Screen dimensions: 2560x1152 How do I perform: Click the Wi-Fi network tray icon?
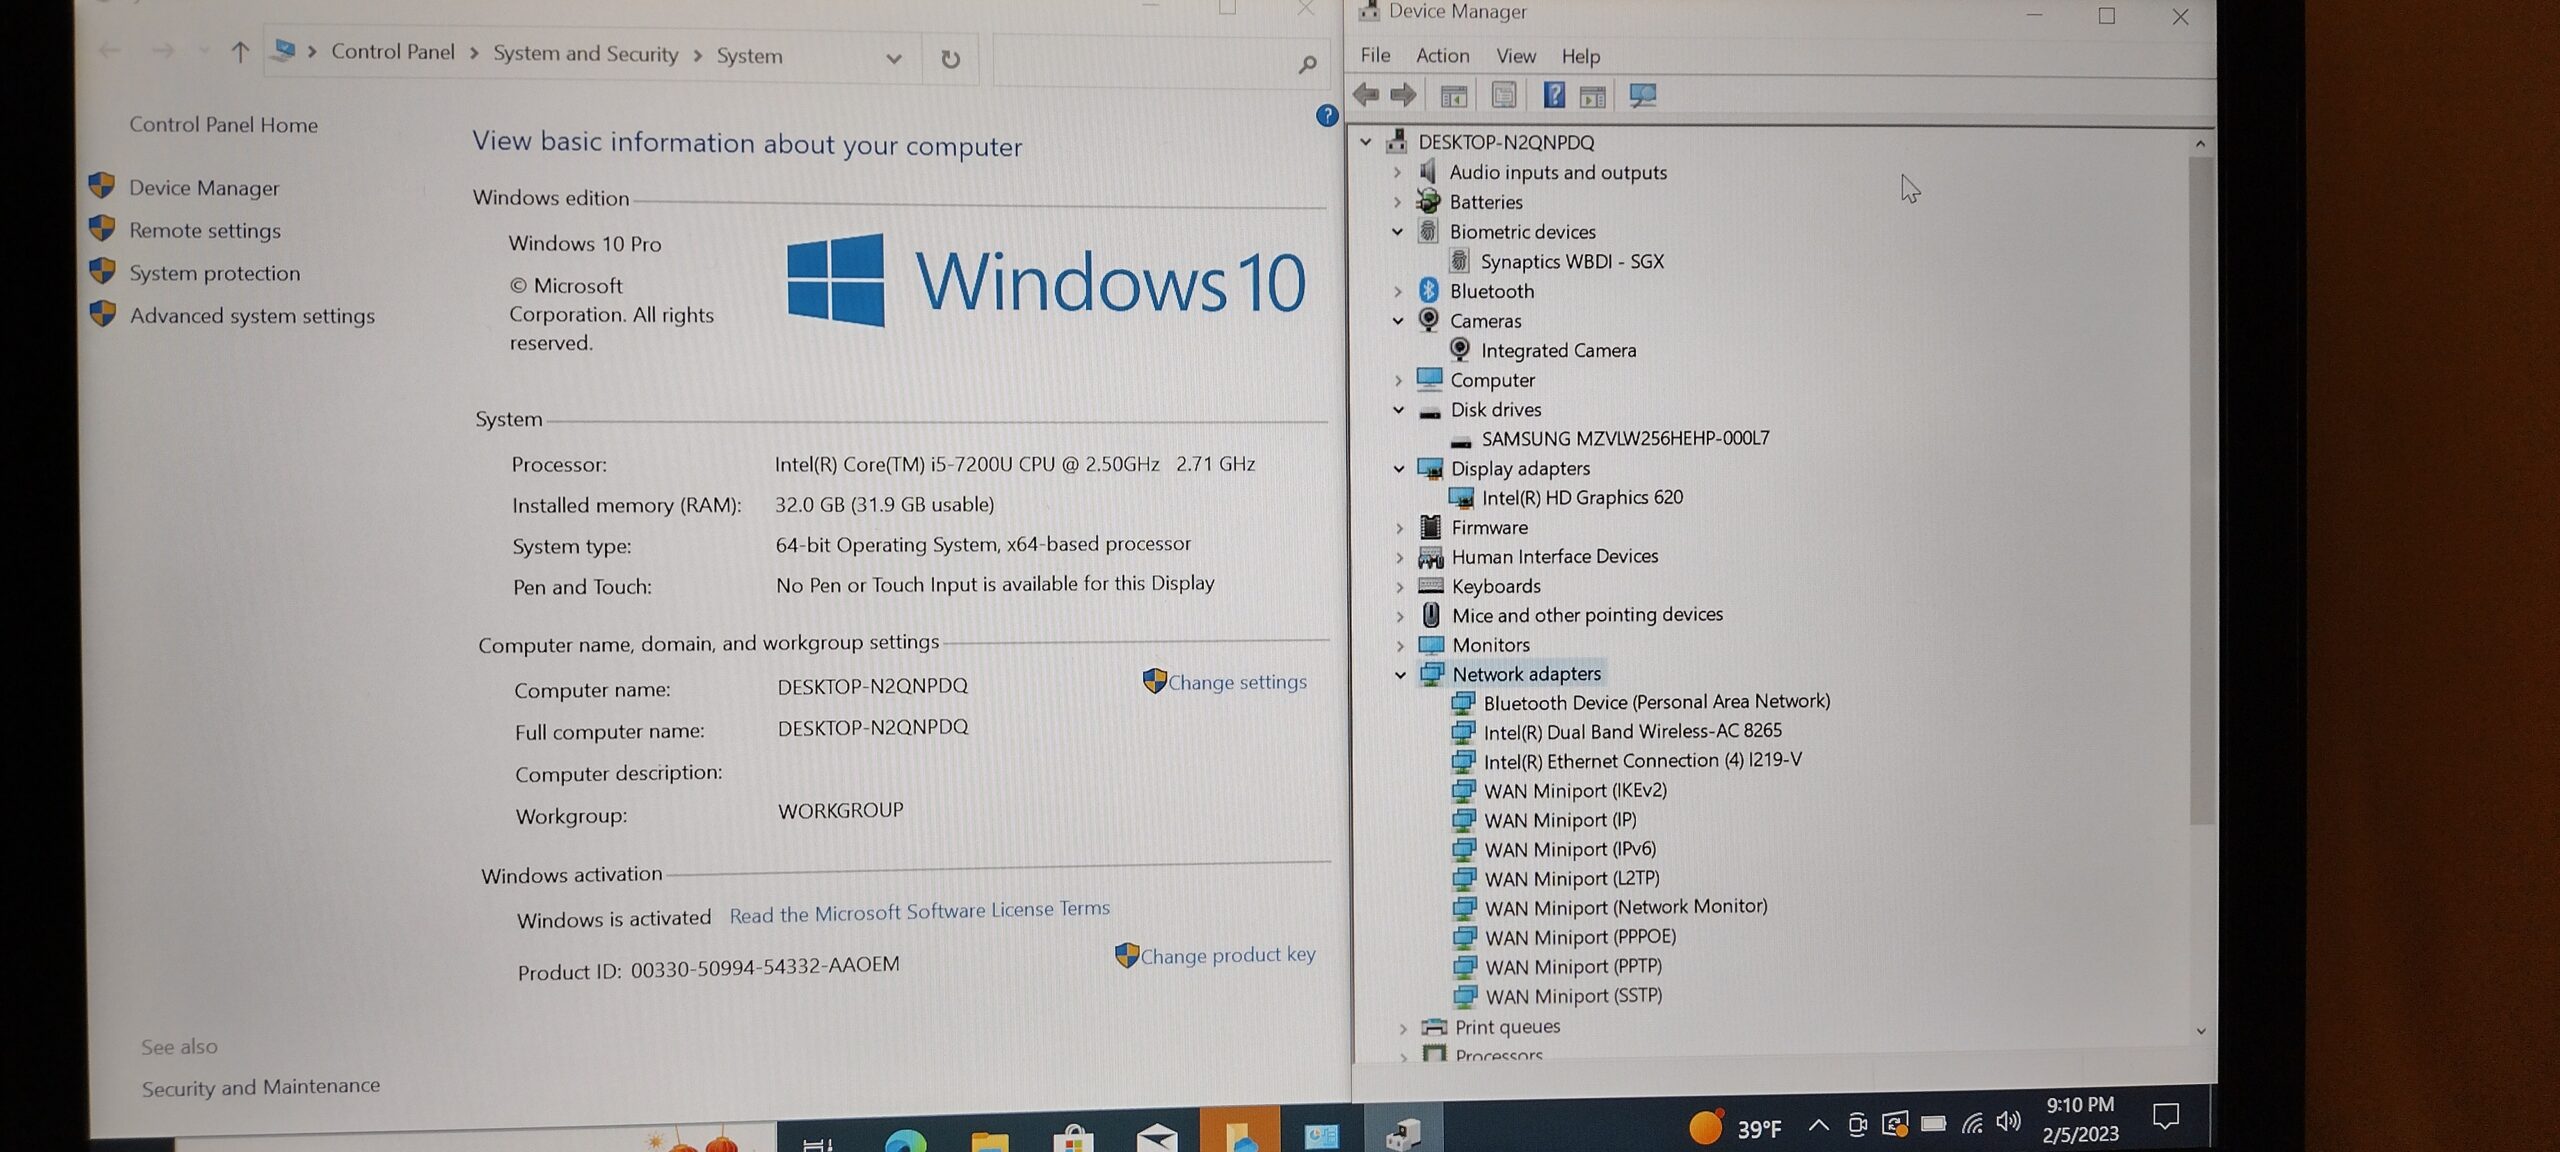1972,1123
